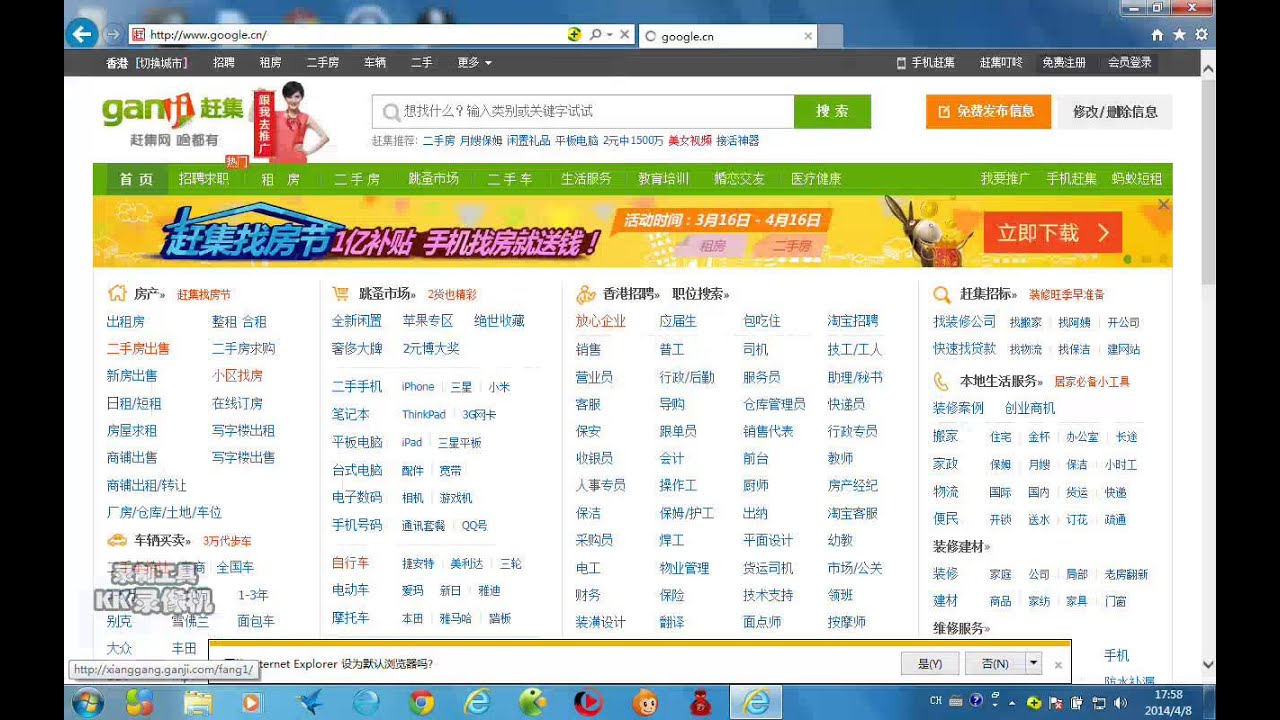Close the banner ad with X
The width and height of the screenshot is (1280, 720).
click(x=1163, y=204)
